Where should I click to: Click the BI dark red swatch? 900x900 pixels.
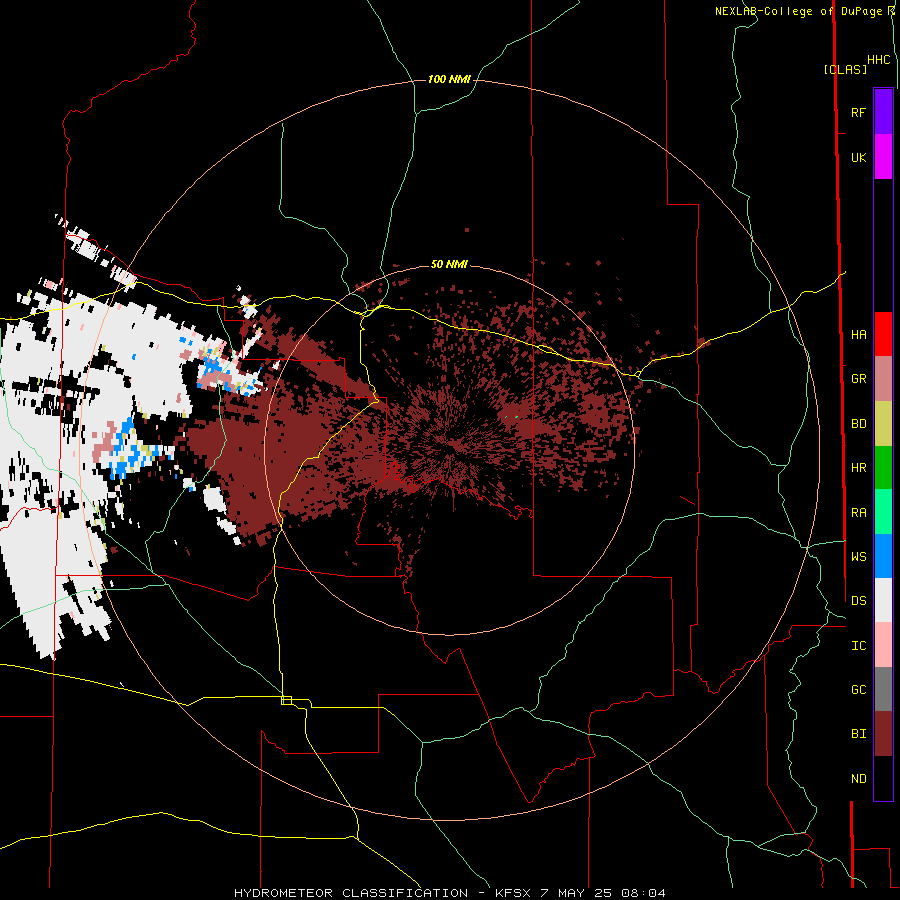click(883, 734)
